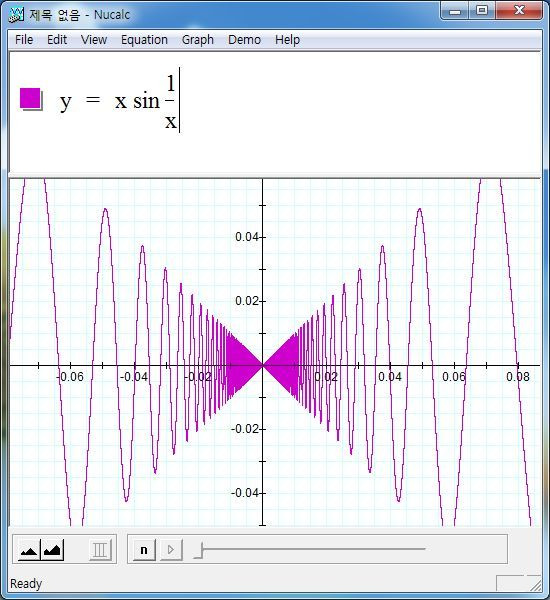Viewport: 550px width, 600px height.
Task: Click the play animation arrow button
Action: 171,550
